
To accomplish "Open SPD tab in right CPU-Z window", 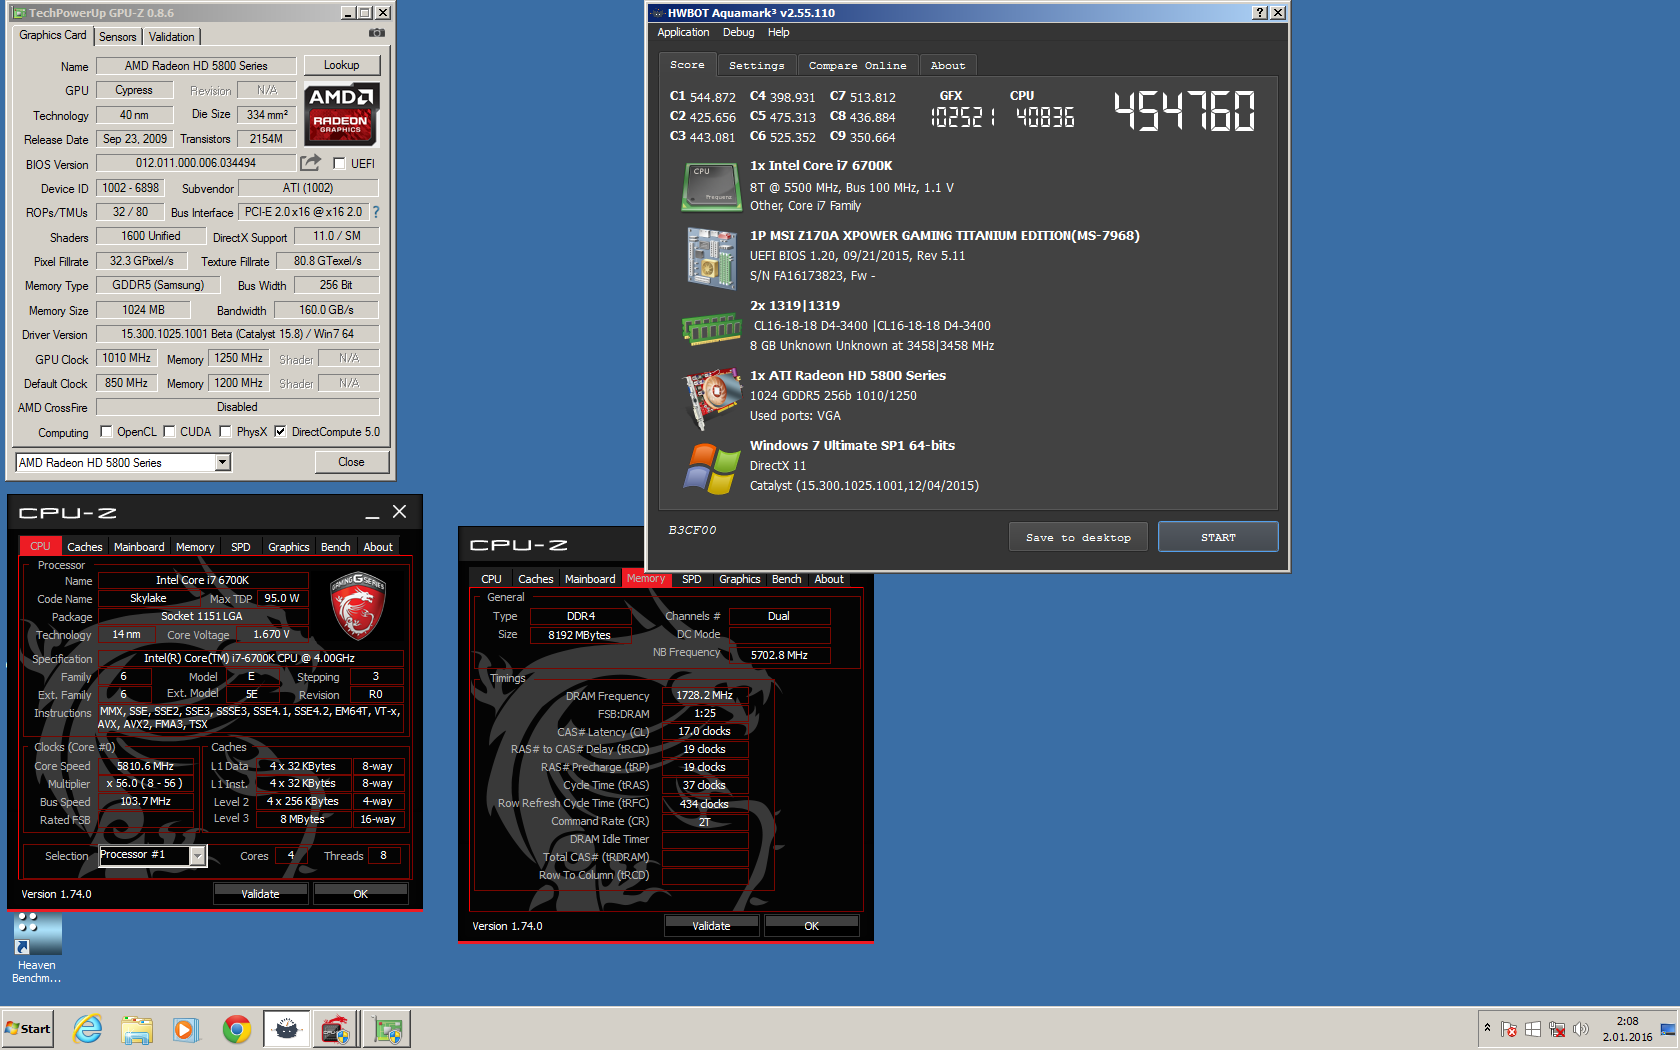I will pyautogui.click(x=692, y=579).
